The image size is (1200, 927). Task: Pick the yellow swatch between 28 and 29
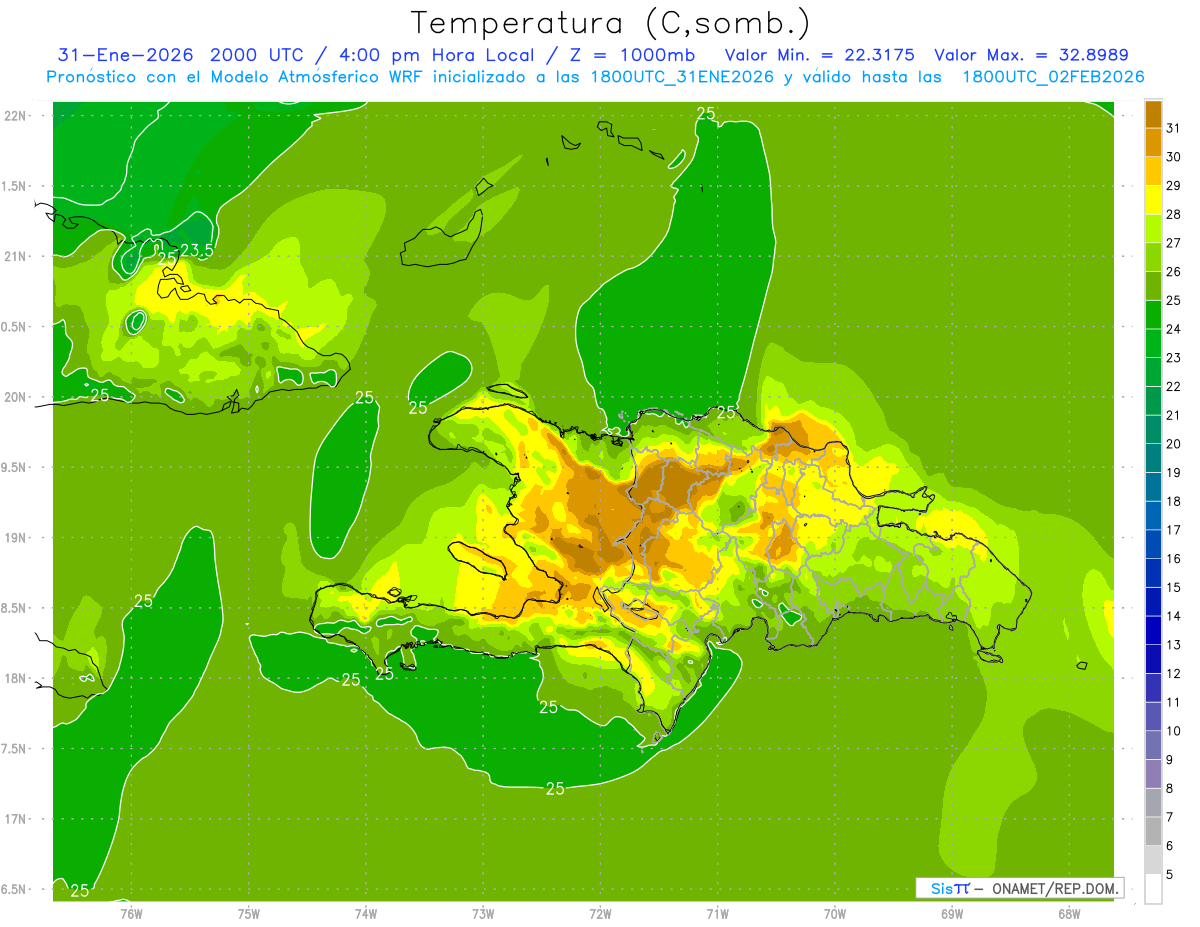pyautogui.click(x=1153, y=200)
